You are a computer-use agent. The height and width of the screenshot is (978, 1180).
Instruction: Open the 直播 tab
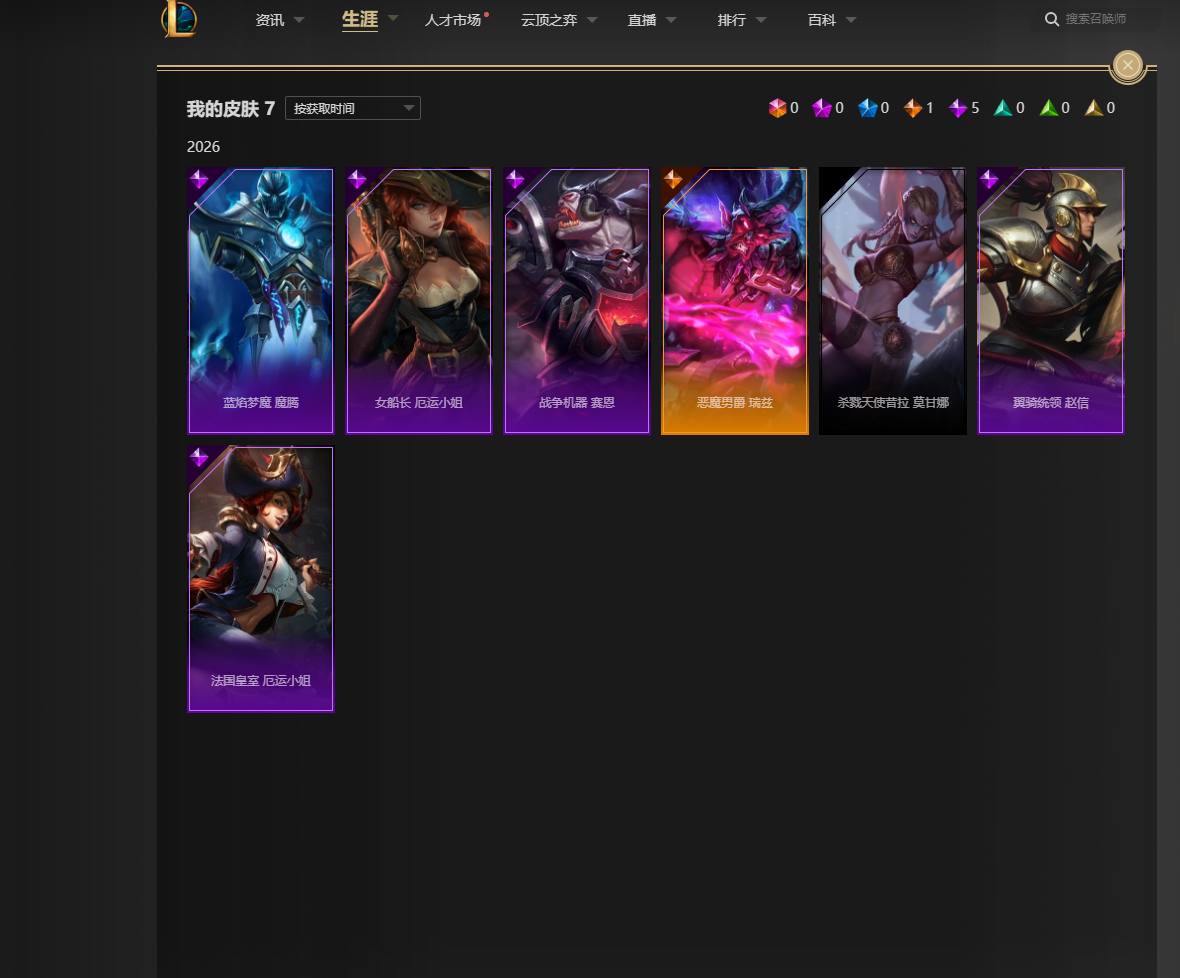642,20
